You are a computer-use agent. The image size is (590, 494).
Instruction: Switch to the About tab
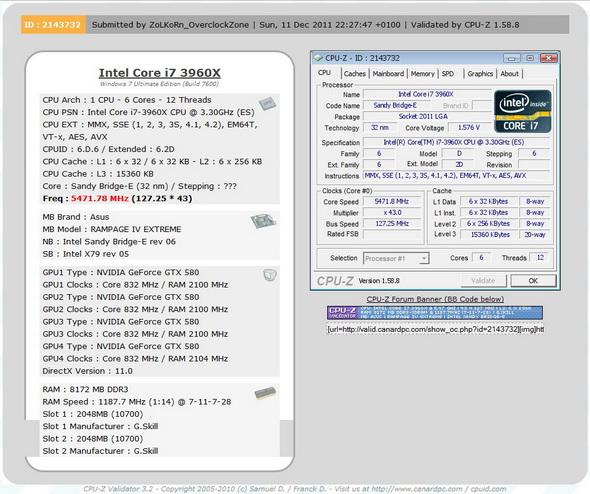509,74
